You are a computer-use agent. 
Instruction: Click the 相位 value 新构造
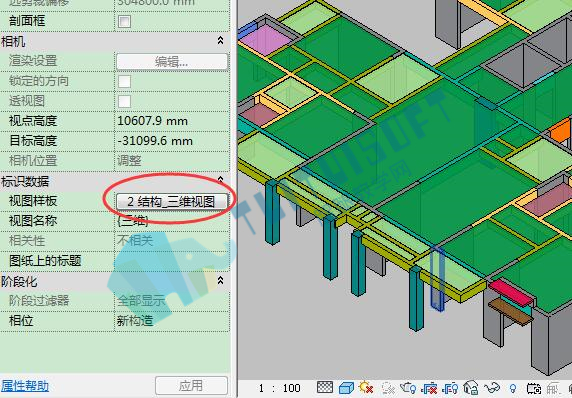click(135, 321)
